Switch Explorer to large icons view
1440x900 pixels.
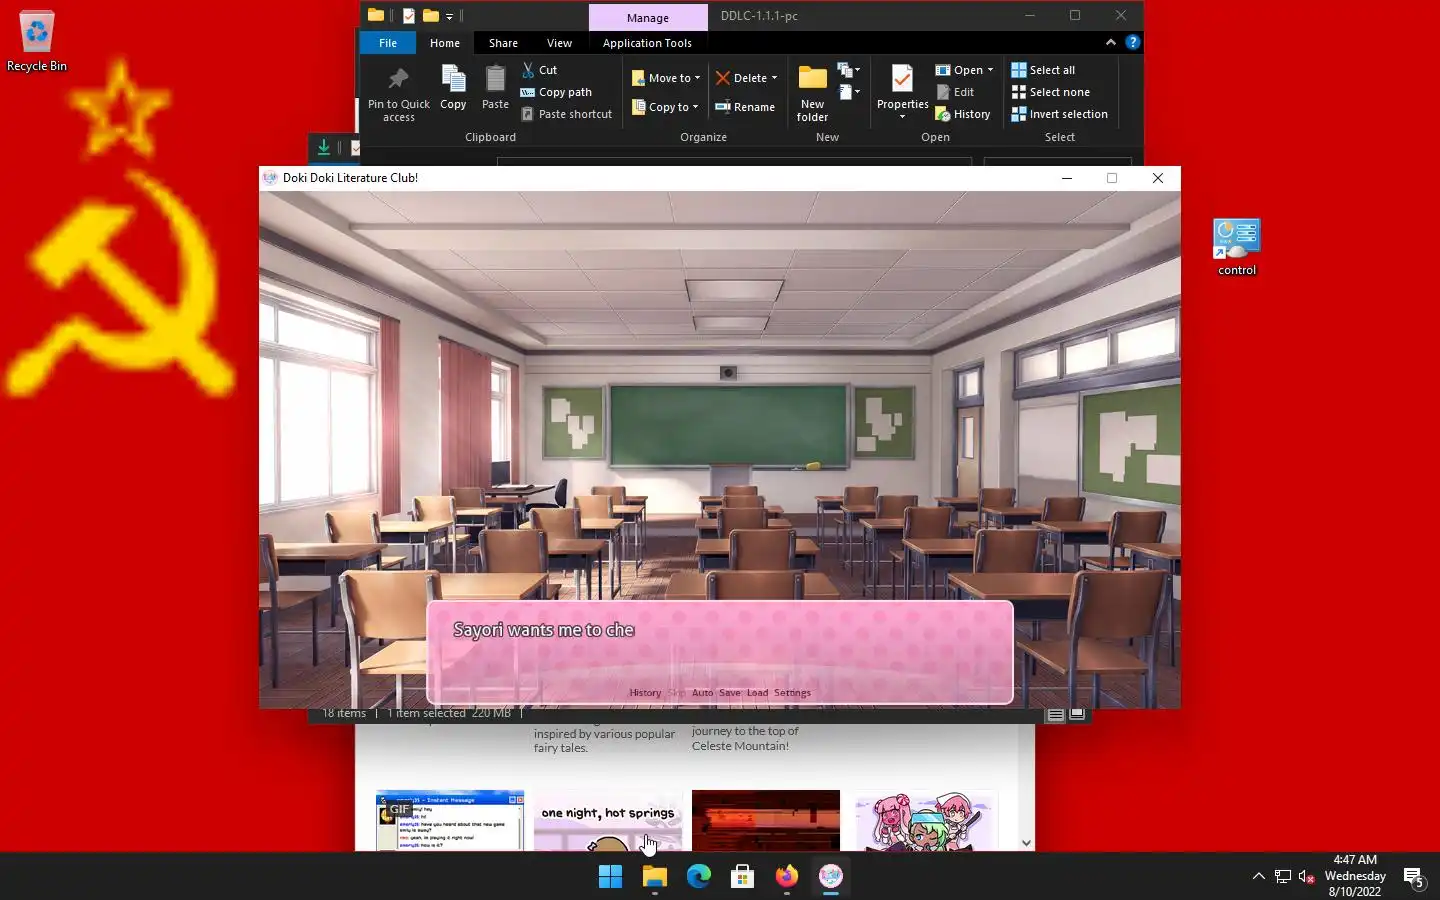coord(1077,714)
